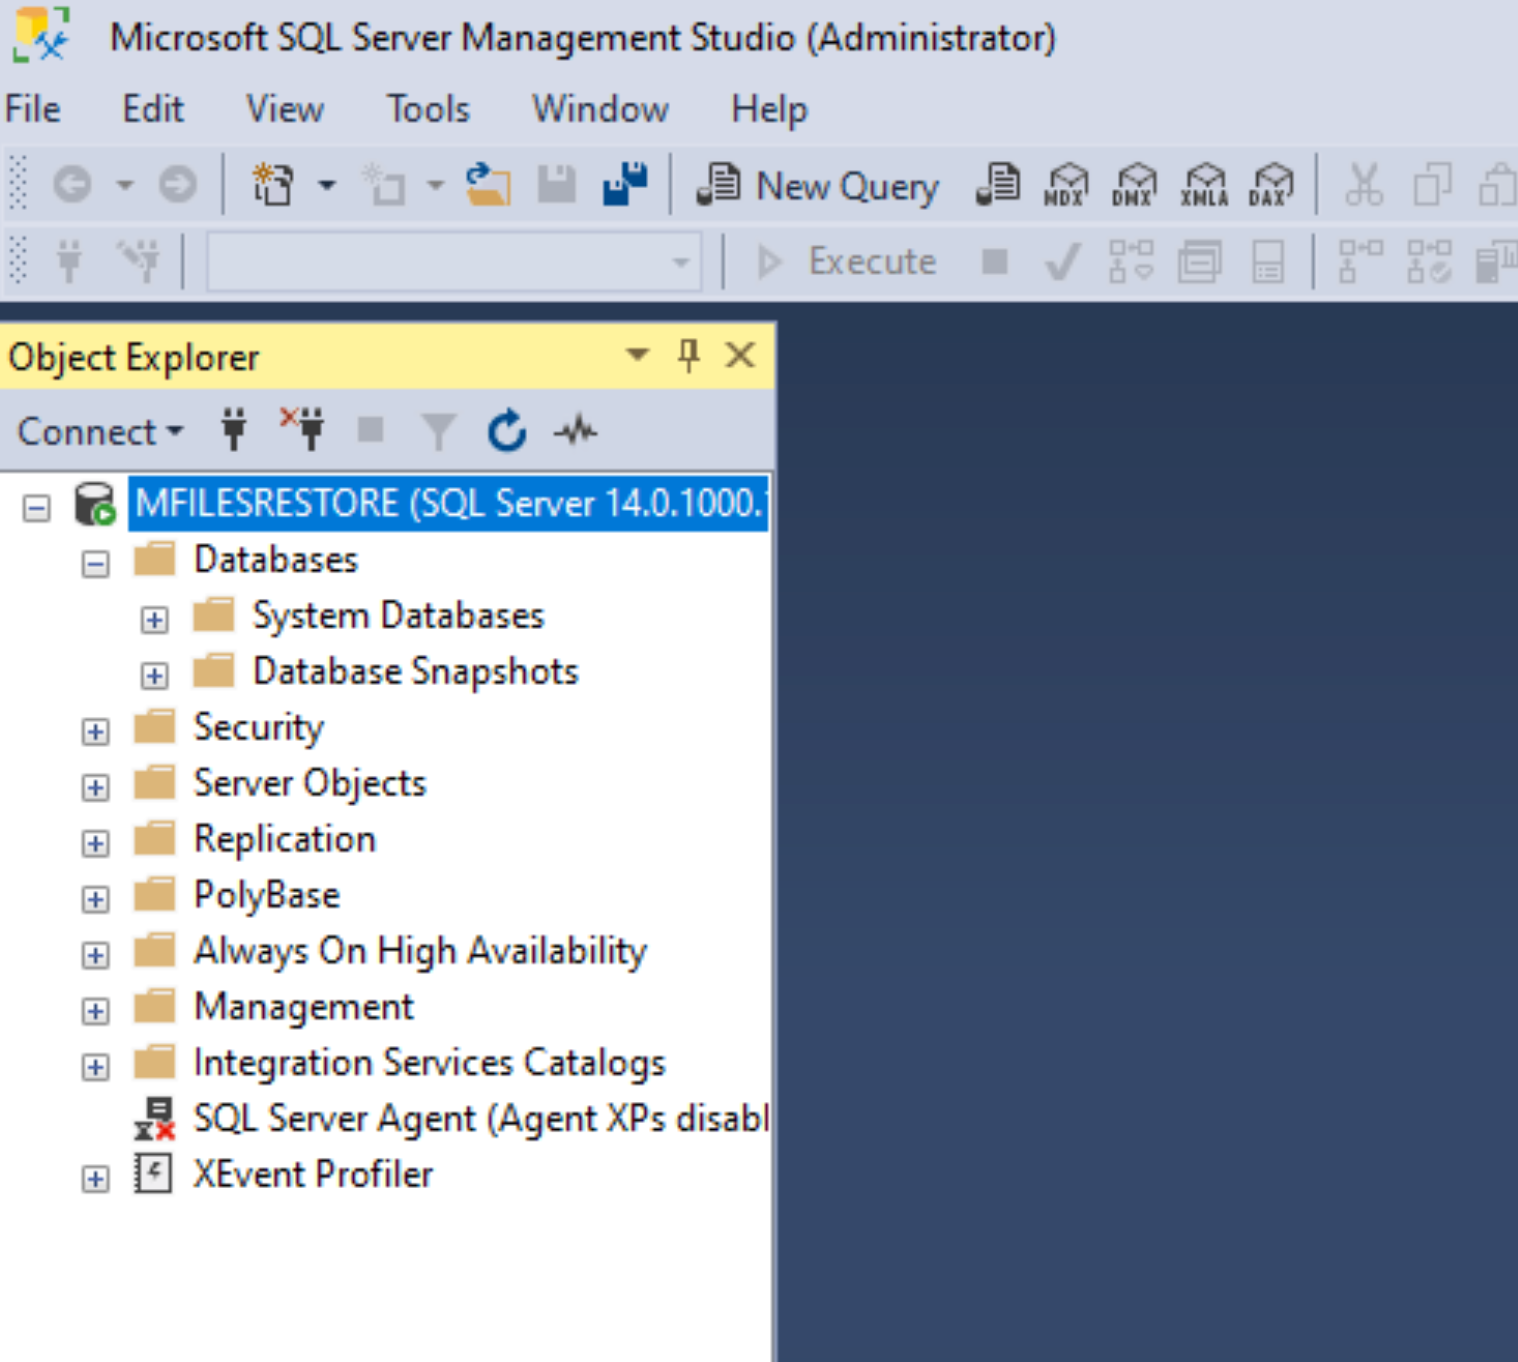
Task: Click the Save All icon
Action: (x=625, y=185)
